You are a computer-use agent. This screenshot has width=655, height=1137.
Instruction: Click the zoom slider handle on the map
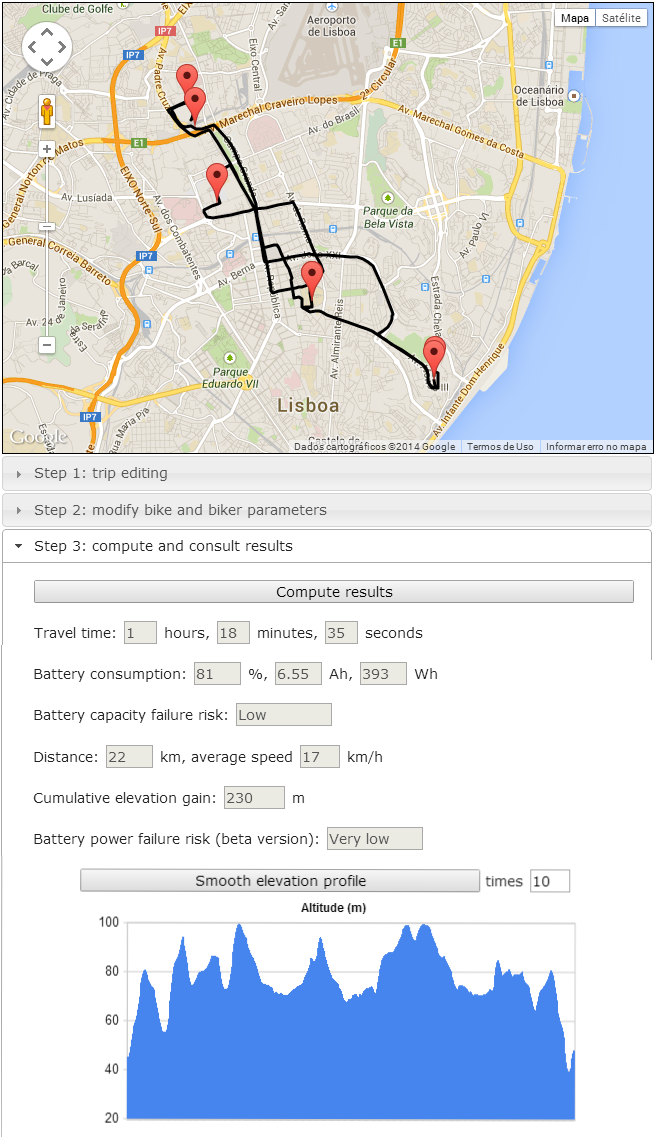click(47, 227)
